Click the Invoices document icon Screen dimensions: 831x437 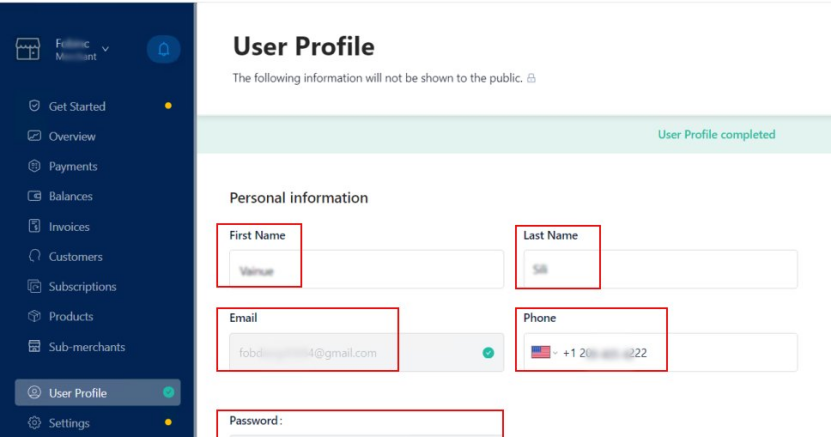click(34, 226)
